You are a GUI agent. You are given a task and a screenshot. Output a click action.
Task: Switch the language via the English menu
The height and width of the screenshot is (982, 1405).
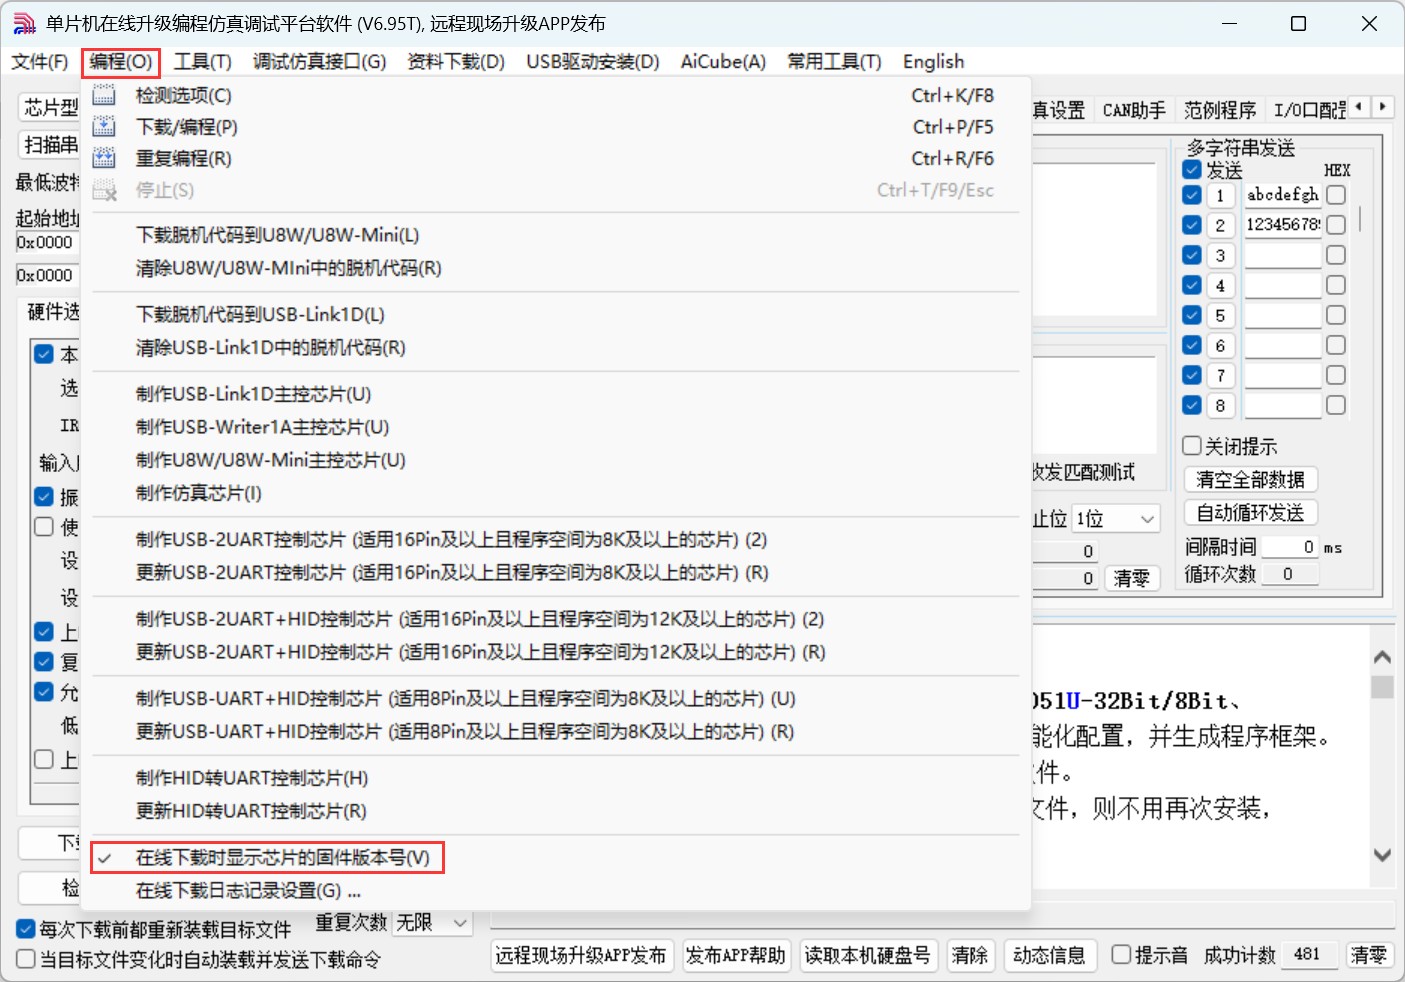pyautogui.click(x=934, y=62)
